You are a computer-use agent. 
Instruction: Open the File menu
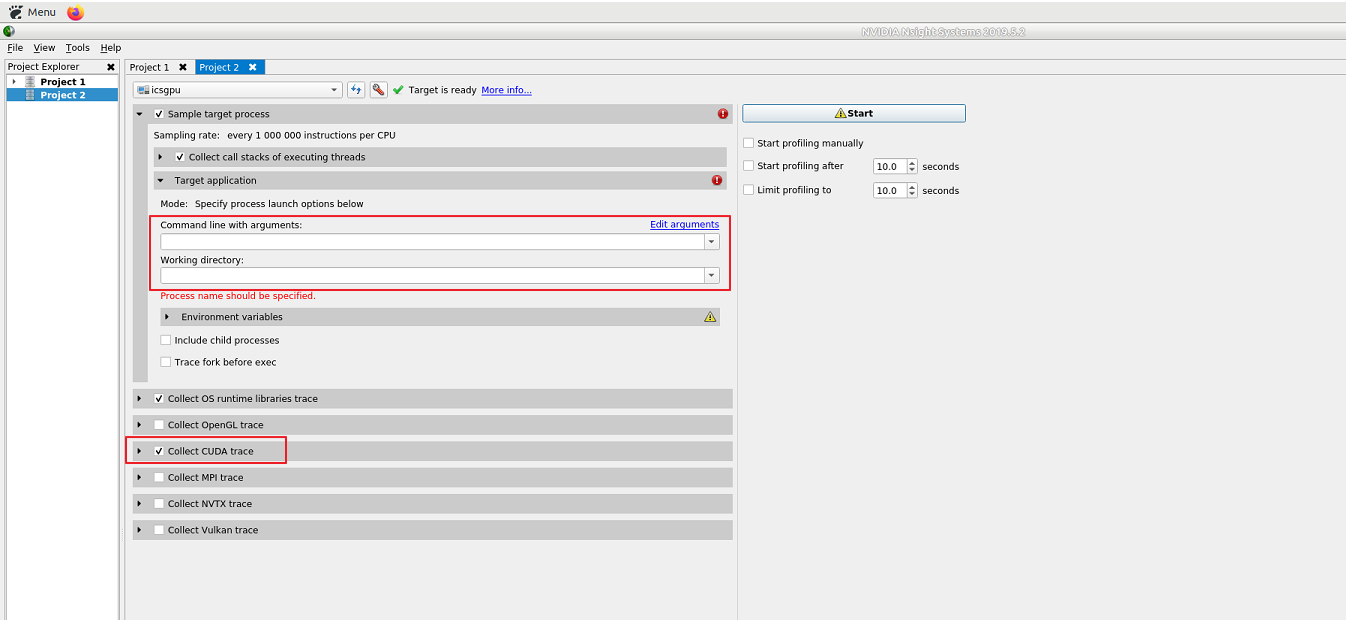point(15,48)
